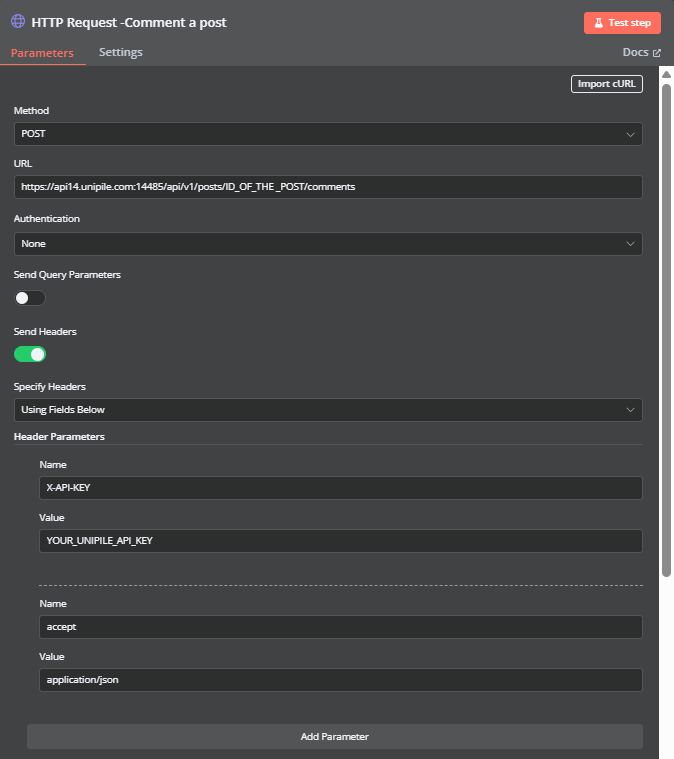Click the accept header name field
The image size is (674, 759).
click(341, 627)
